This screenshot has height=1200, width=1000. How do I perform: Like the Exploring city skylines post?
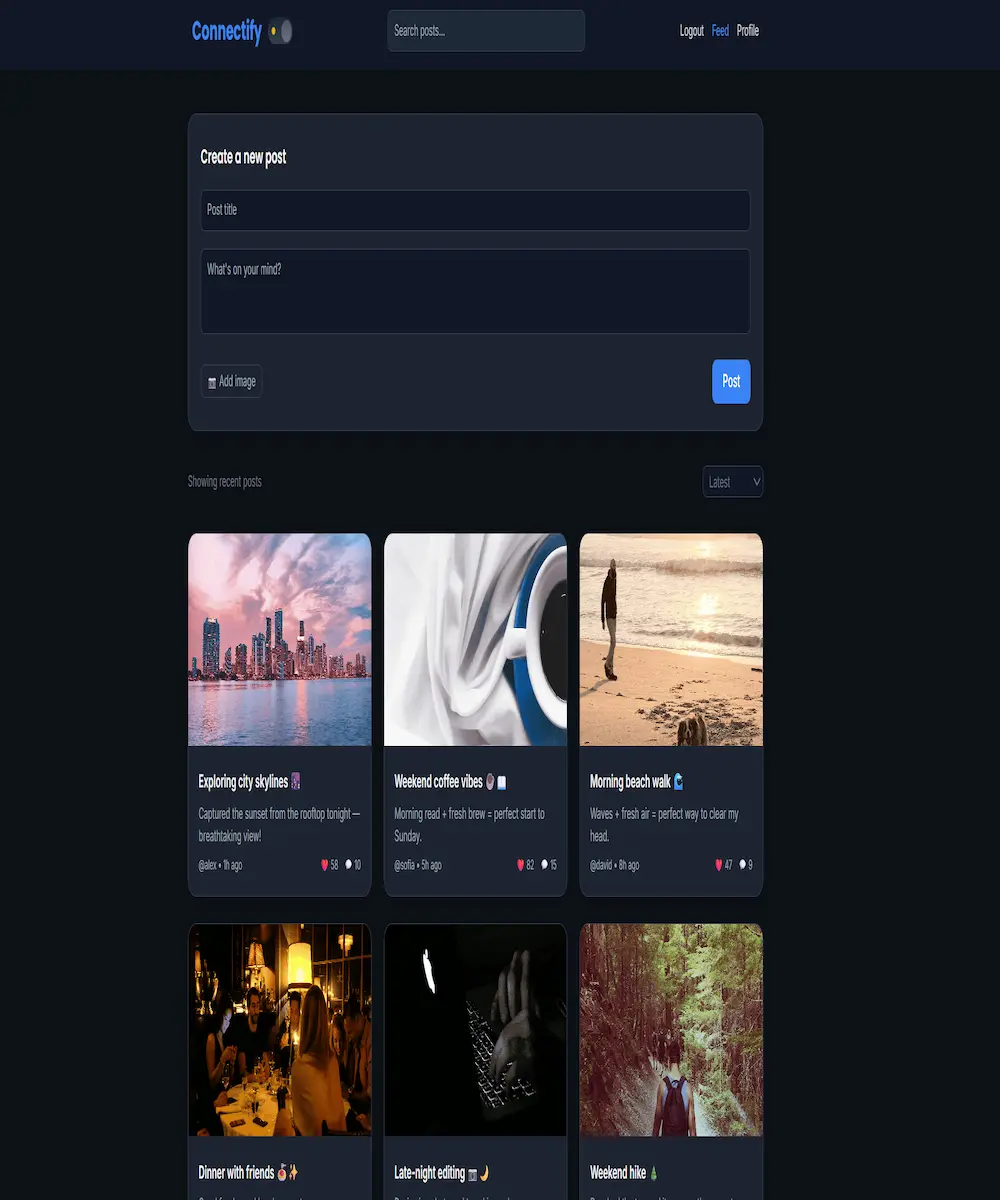tap(325, 865)
